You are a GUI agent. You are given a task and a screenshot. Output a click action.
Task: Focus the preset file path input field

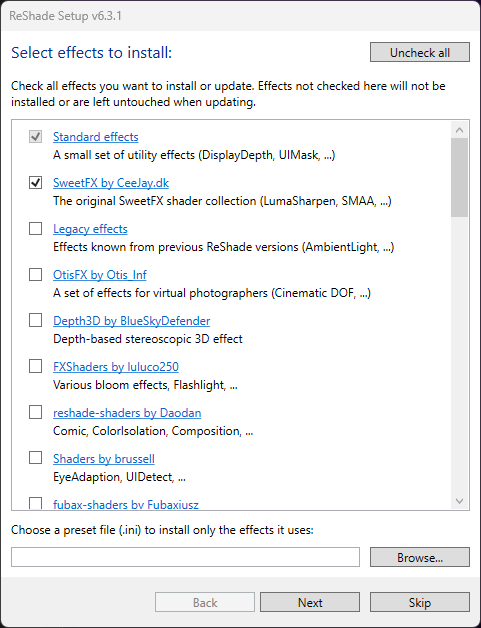coord(185,558)
